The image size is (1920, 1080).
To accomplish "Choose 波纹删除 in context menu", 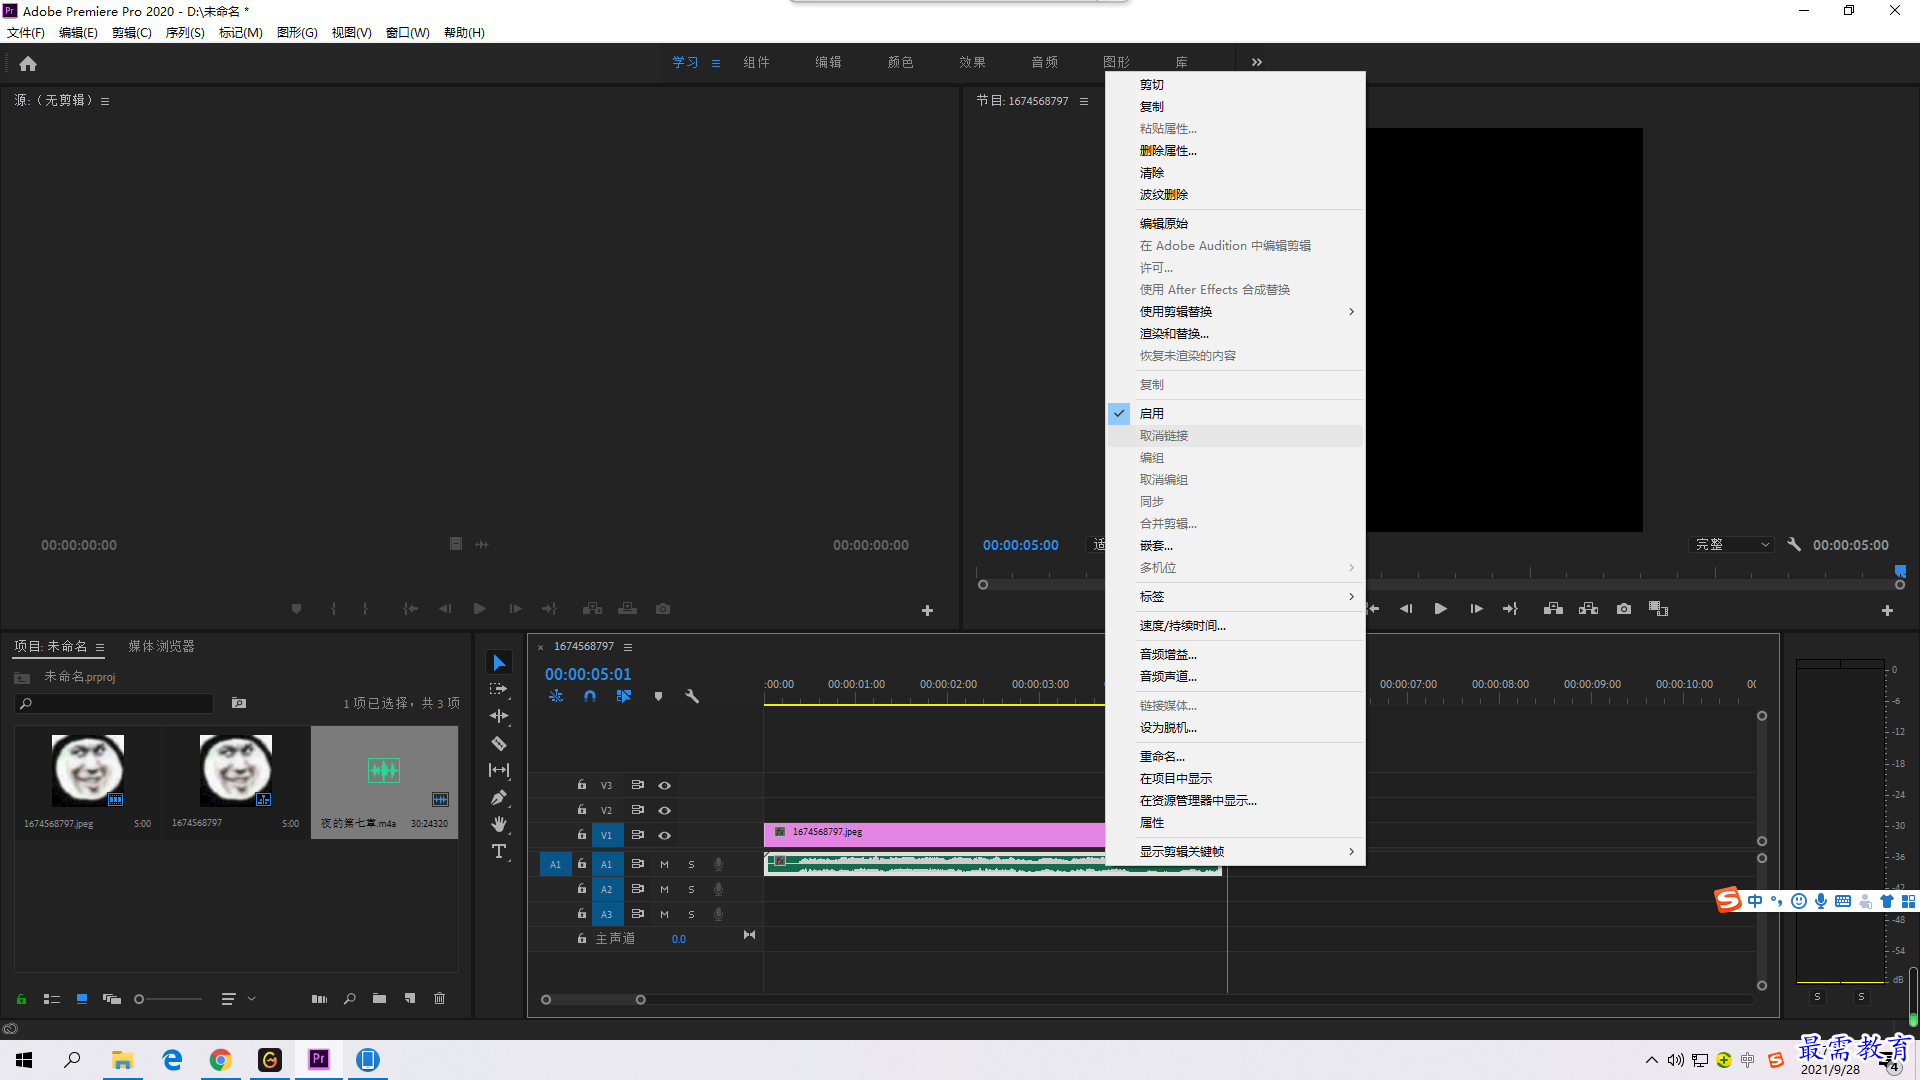I will pyautogui.click(x=1235, y=194).
